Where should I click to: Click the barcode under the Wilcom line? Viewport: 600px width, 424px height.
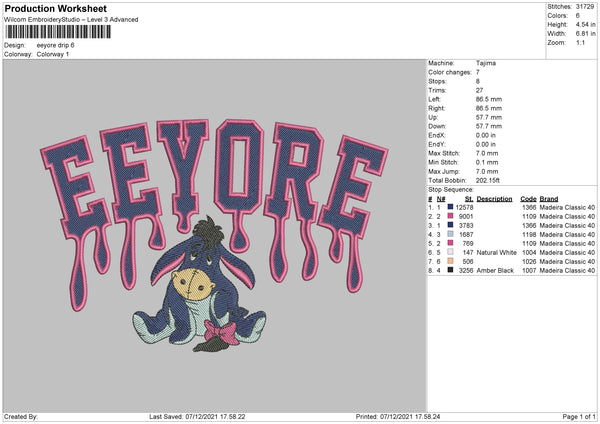[58, 32]
